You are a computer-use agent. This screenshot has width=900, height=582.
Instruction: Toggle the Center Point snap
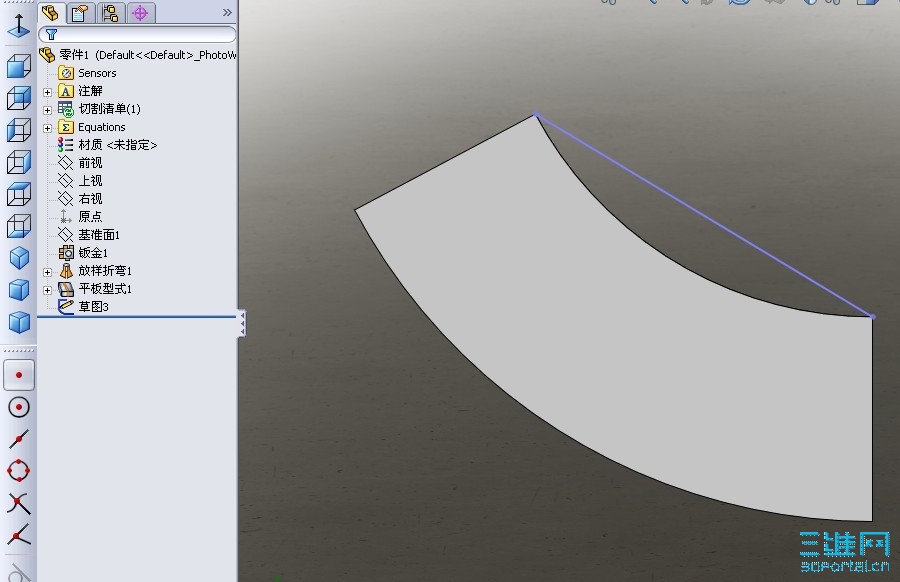tap(18, 408)
